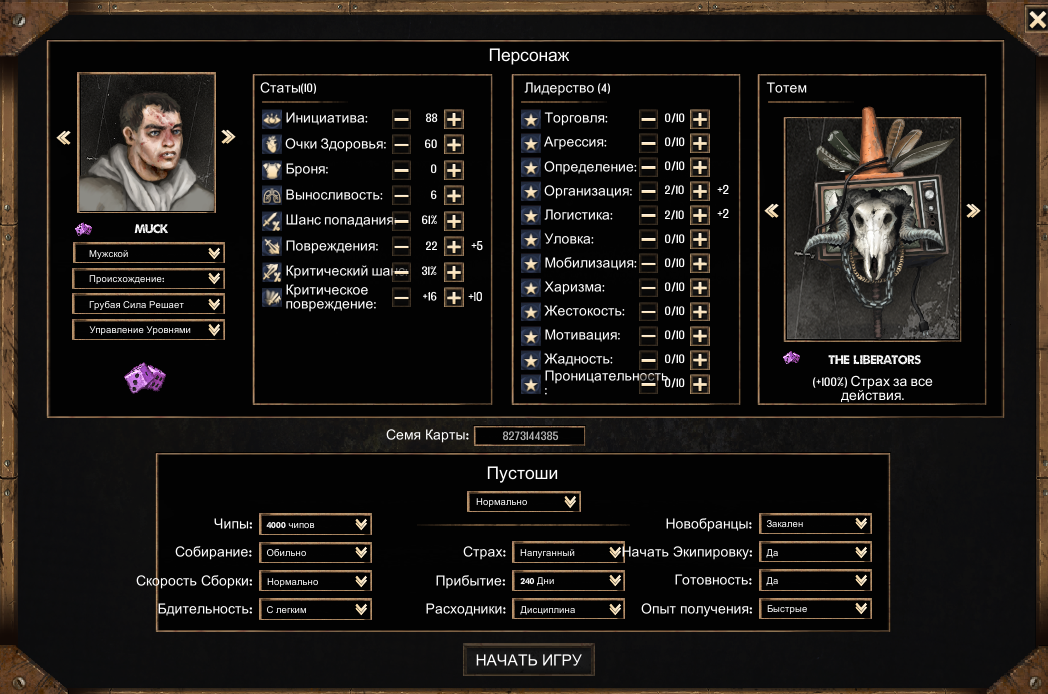The image size is (1048, 694).
Task: Click the small dice next to MUCK name
Action: [84, 229]
